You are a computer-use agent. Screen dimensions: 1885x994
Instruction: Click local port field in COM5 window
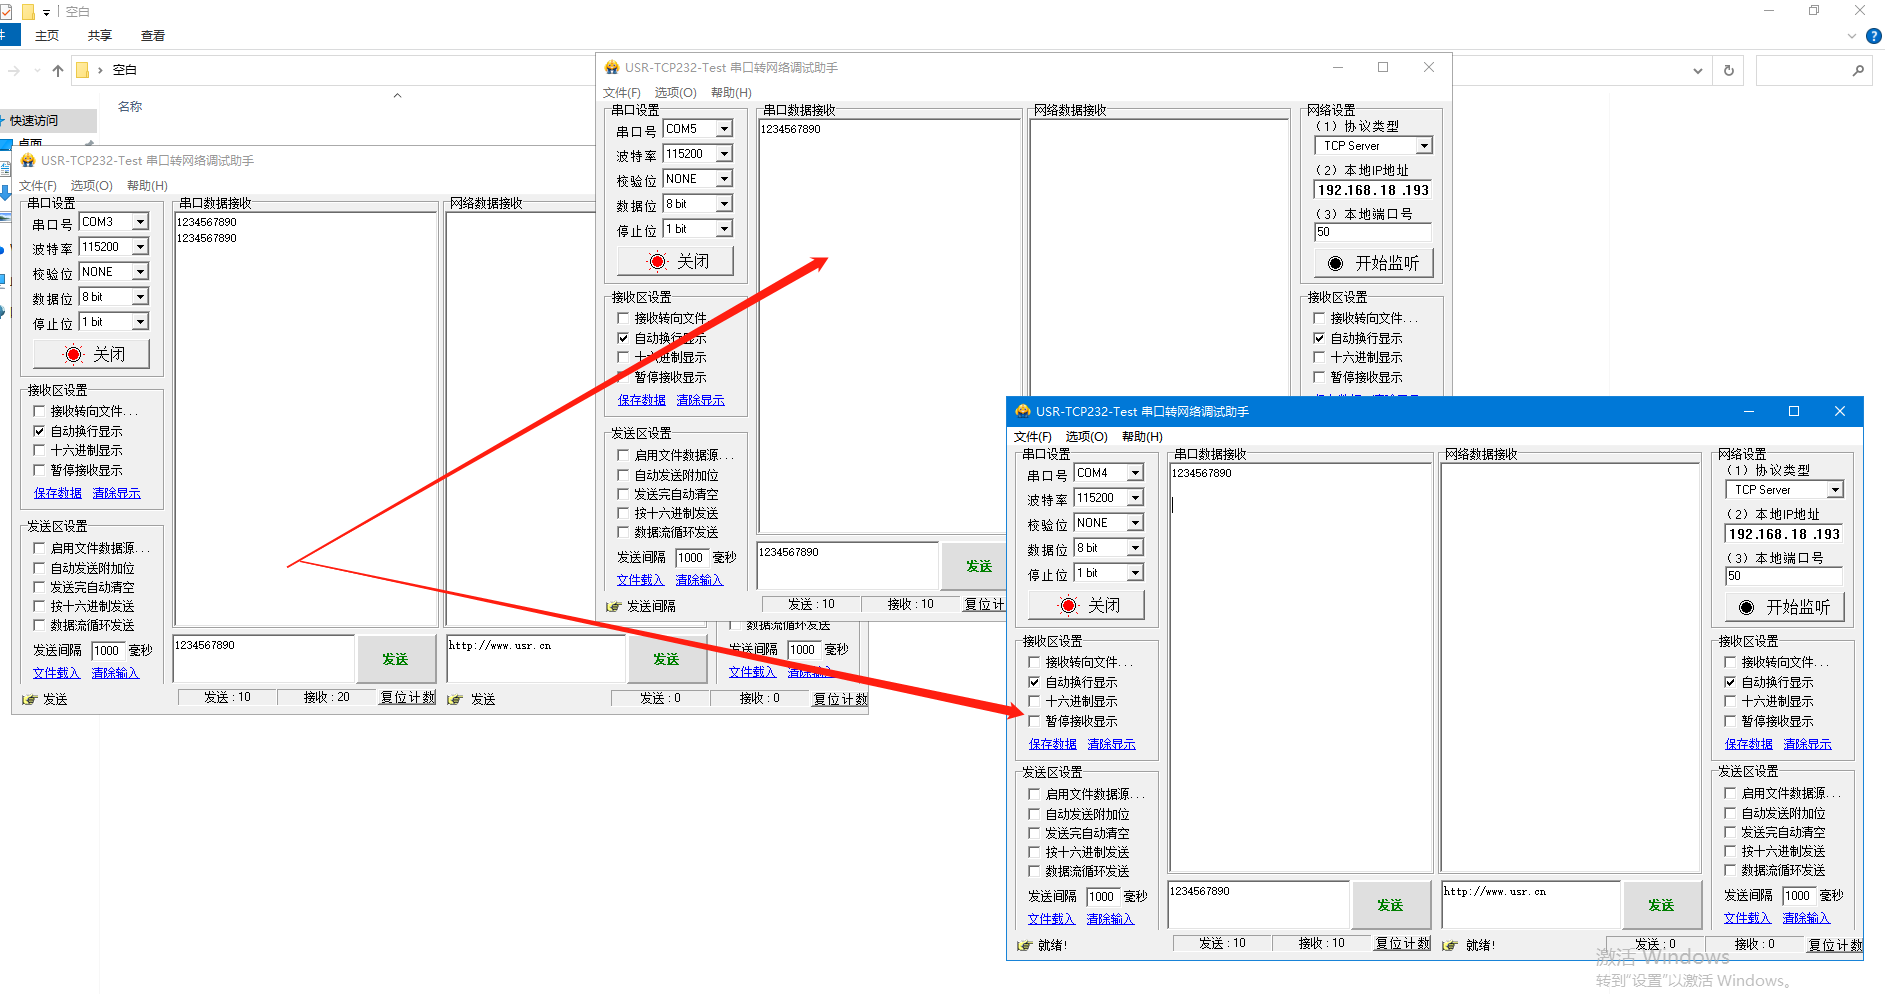click(1372, 232)
